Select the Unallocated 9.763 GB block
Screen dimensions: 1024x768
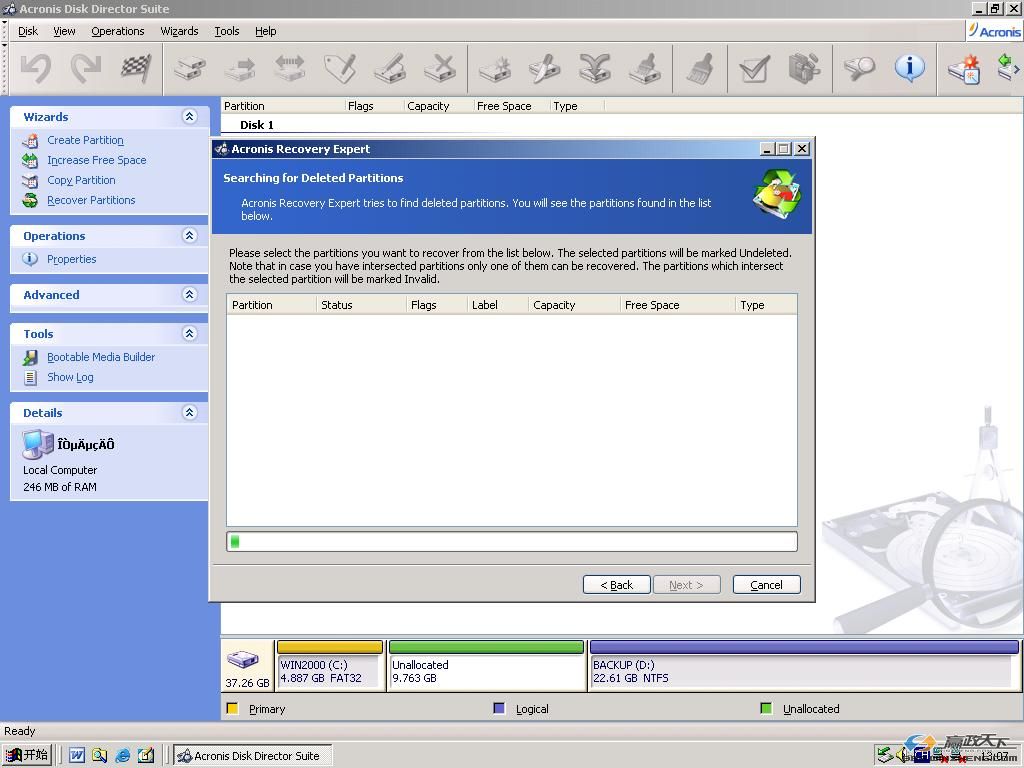pyautogui.click(x=486, y=665)
